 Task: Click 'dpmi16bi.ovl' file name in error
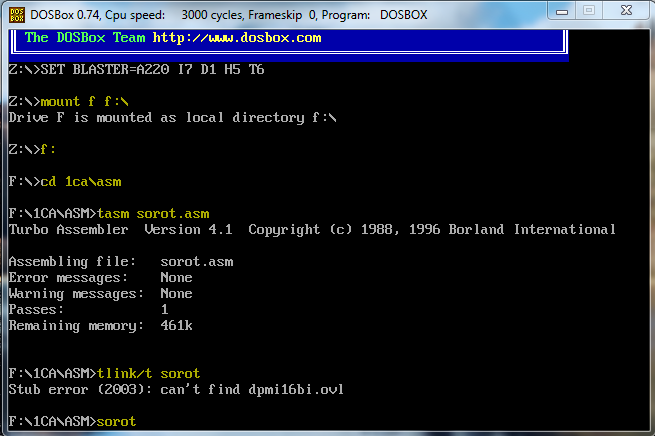coord(296,390)
